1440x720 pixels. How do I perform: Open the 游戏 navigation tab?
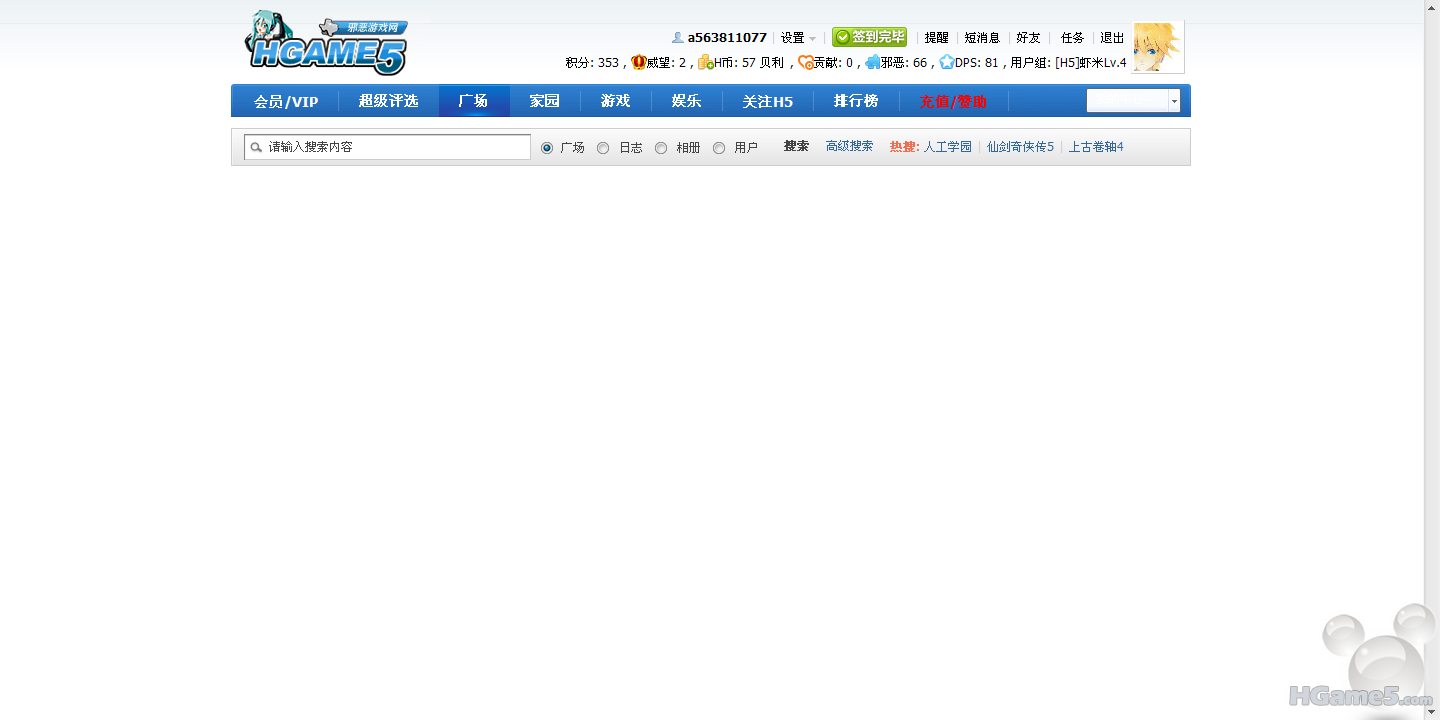[x=615, y=101]
